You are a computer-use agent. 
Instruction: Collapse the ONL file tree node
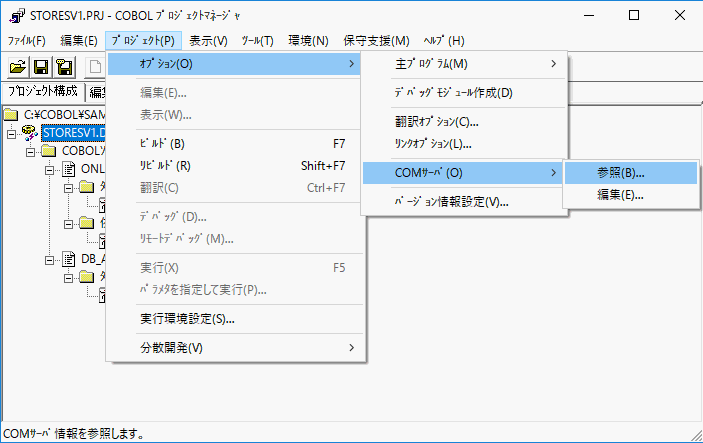(x=49, y=170)
